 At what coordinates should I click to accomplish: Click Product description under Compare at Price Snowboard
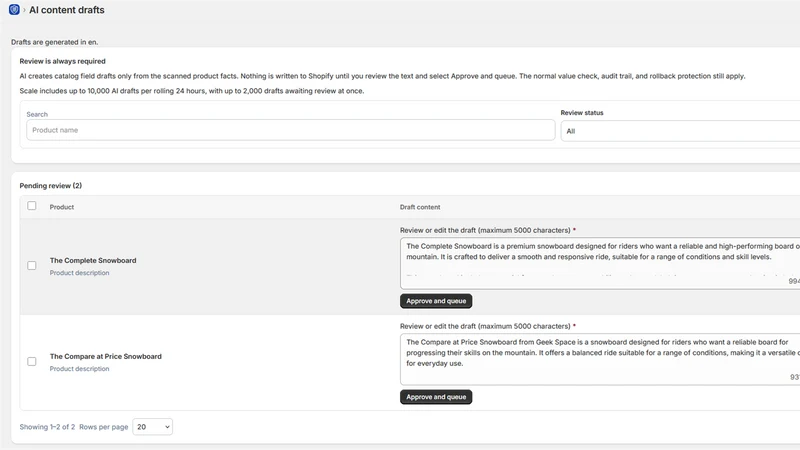click(x=79, y=369)
